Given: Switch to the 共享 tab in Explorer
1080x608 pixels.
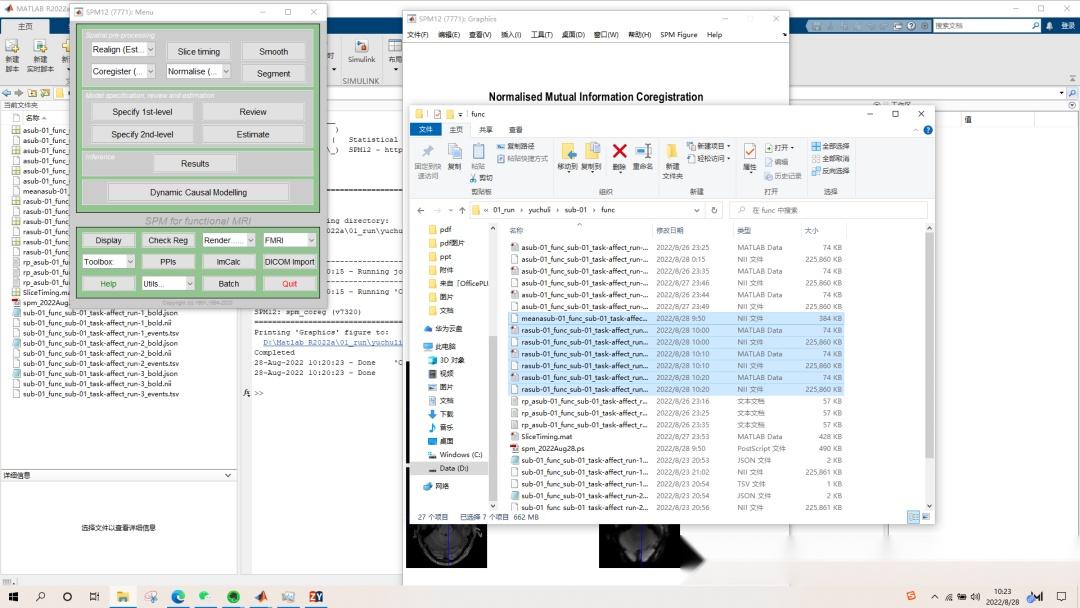Looking at the screenshot, I should (x=486, y=129).
